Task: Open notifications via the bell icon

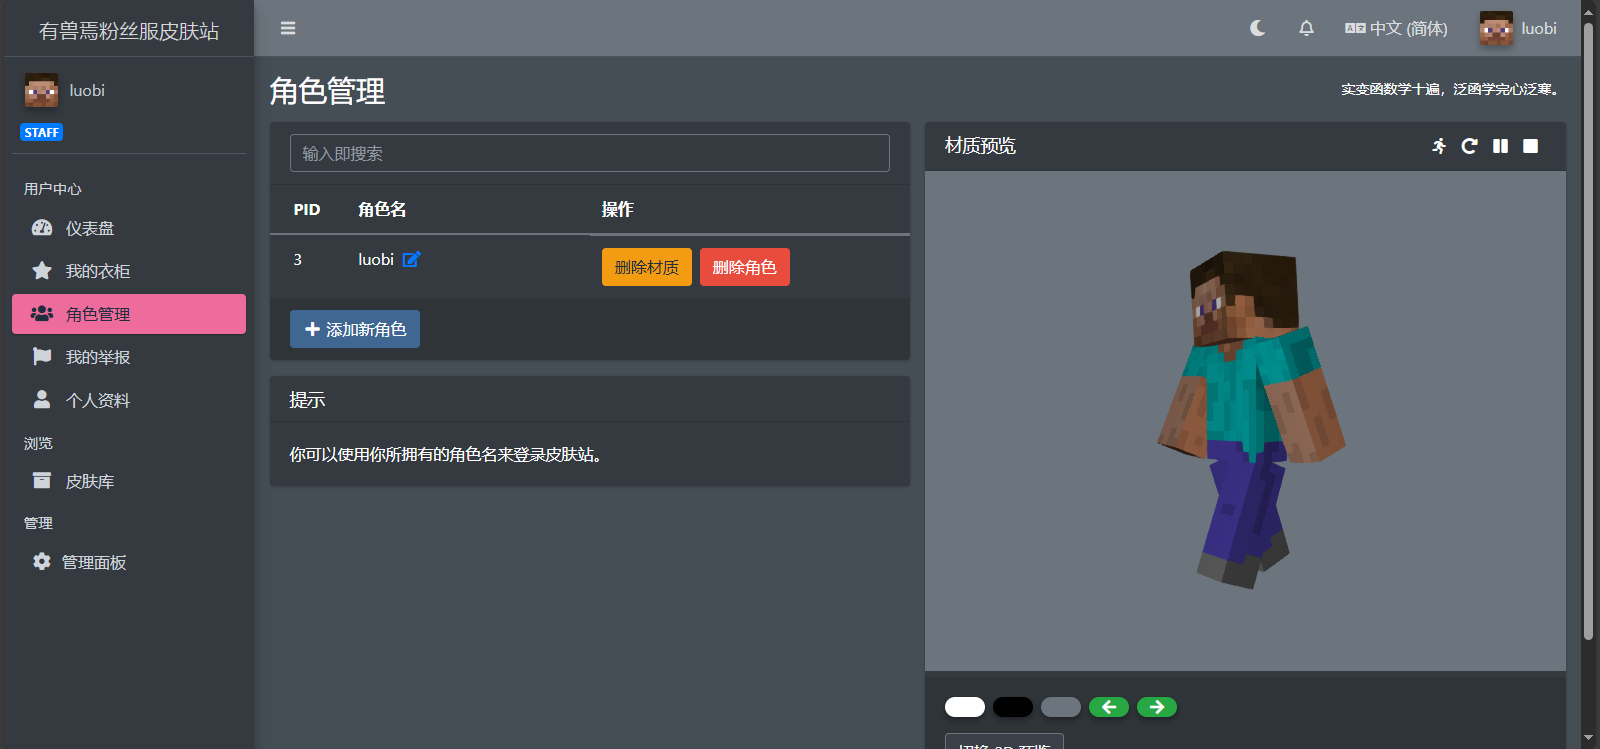Action: pyautogui.click(x=1306, y=28)
